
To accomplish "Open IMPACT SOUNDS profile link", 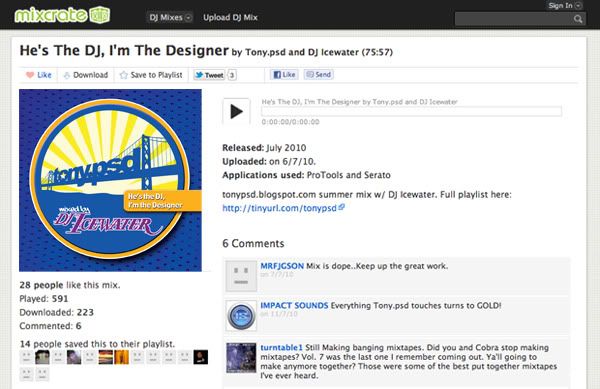I will click(x=294, y=306).
